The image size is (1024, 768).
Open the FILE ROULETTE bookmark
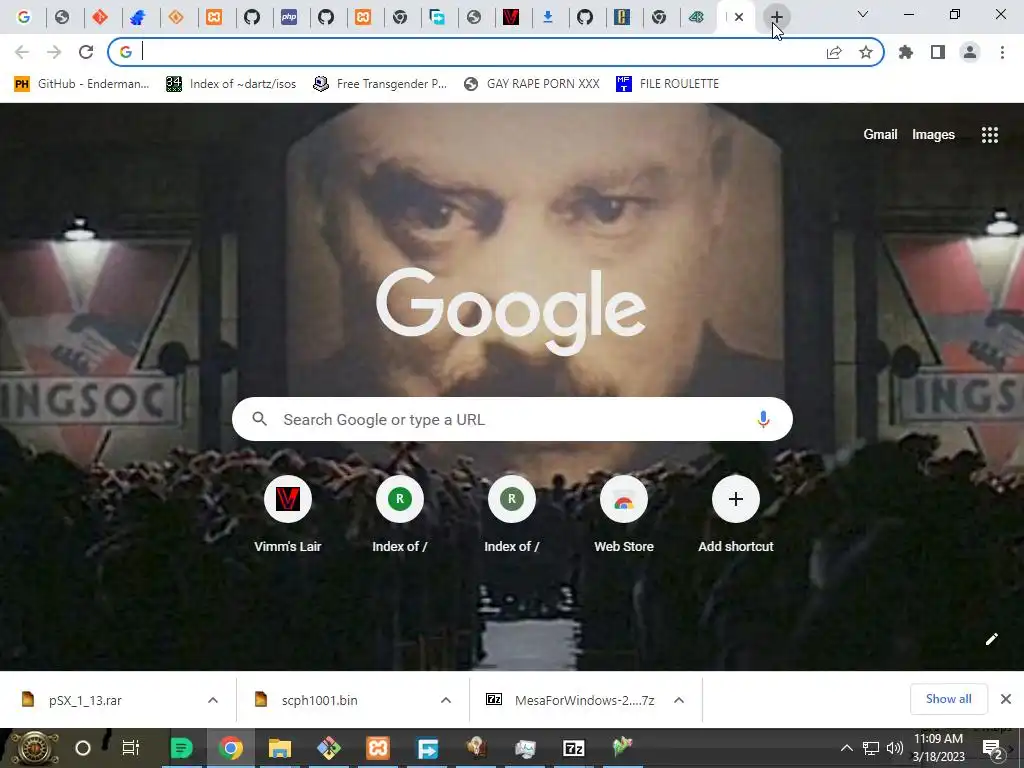click(667, 84)
